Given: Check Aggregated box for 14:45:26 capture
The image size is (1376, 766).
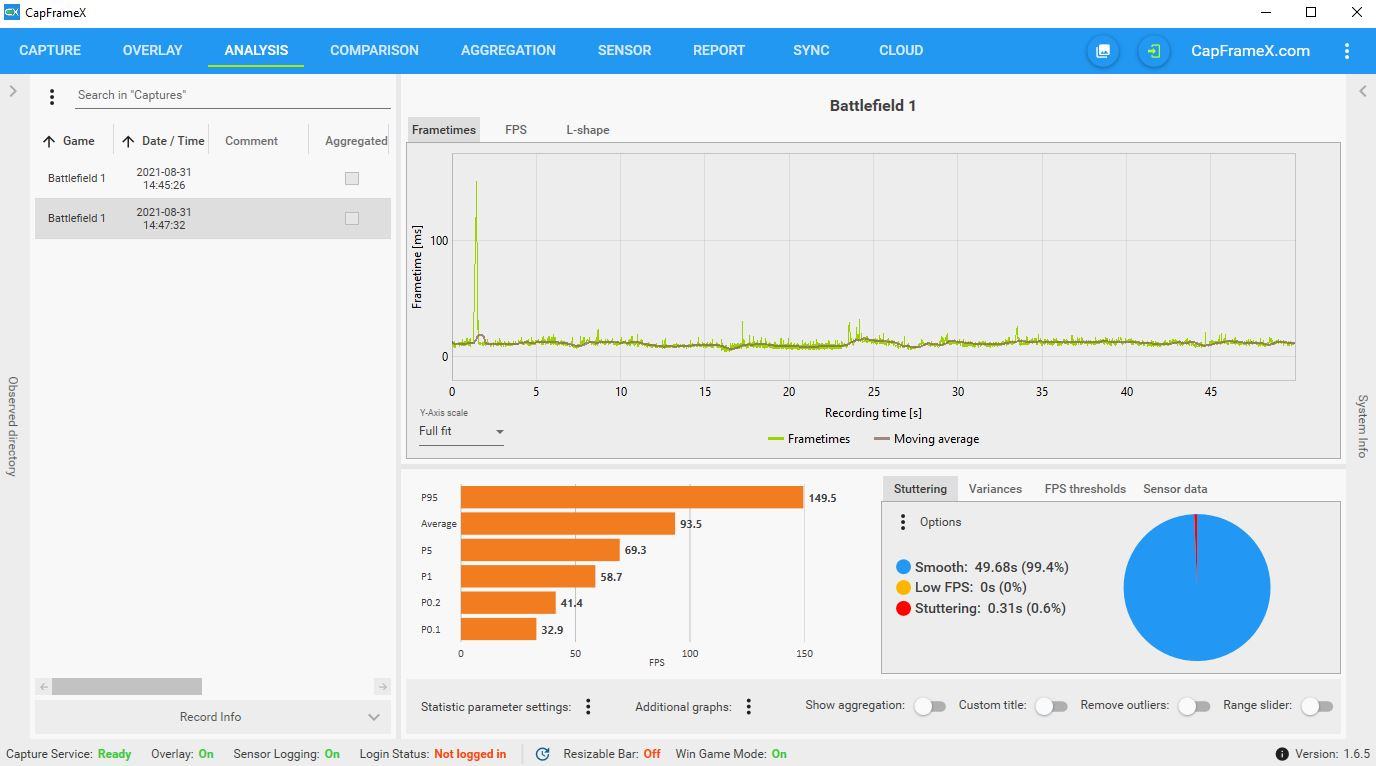Looking at the screenshot, I should (352, 178).
